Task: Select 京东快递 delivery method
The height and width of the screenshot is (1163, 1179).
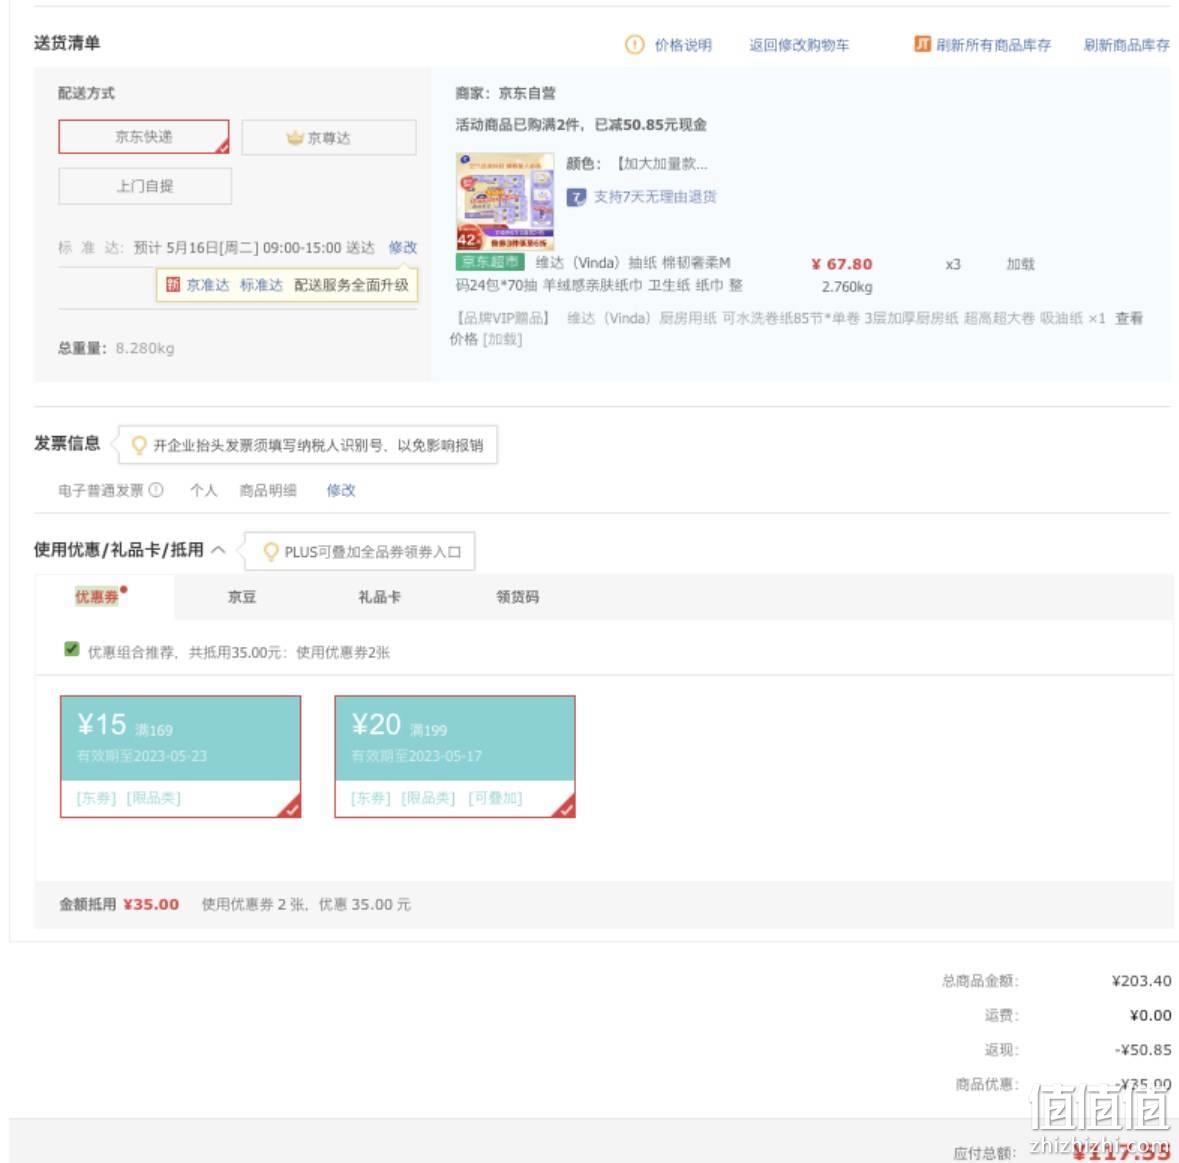Action: pyautogui.click(x=144, y=137)
